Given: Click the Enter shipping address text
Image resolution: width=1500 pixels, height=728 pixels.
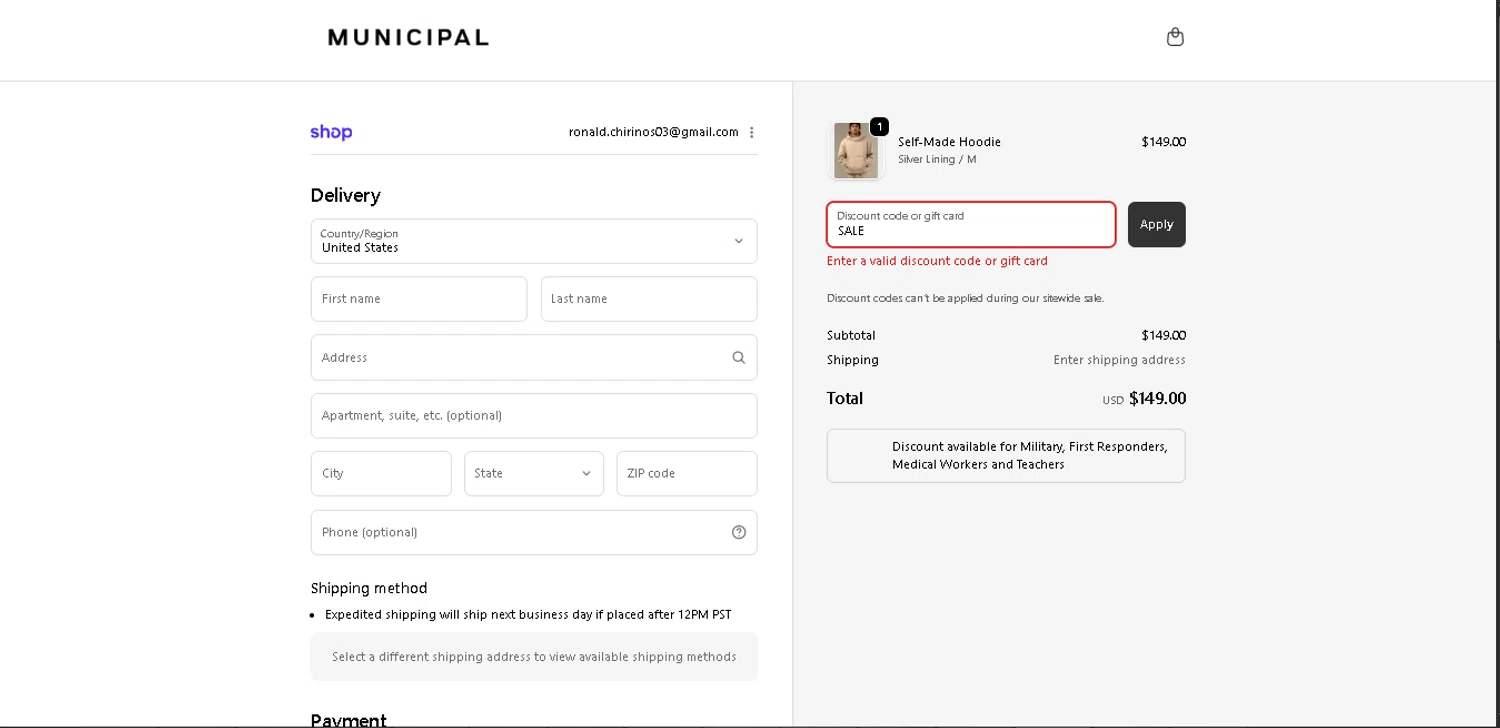Looking at the screenshot, I should [1119, 360].
